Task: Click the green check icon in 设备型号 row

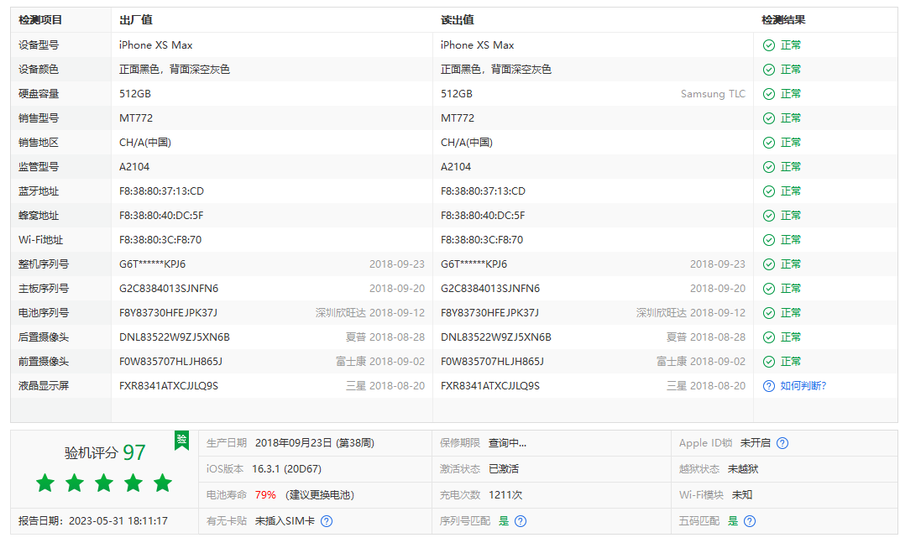Action: pos(769,45)
